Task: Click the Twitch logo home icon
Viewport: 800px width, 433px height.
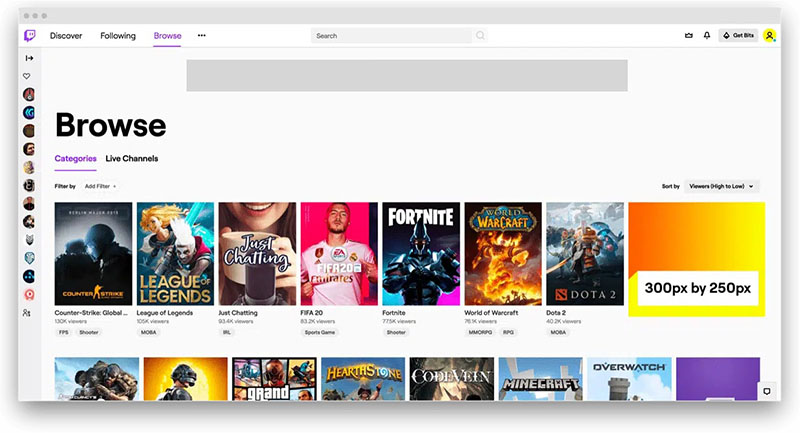Action: pos(30,36)
